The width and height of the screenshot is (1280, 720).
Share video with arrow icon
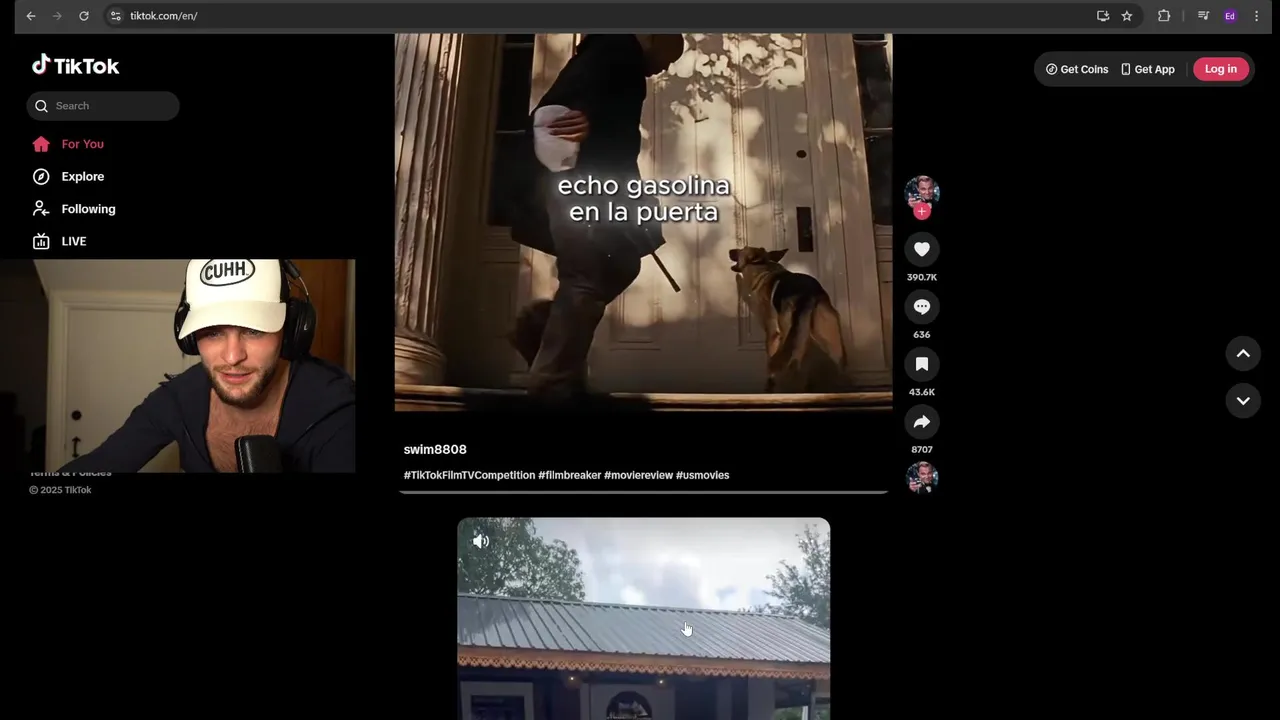pos(922,422)
